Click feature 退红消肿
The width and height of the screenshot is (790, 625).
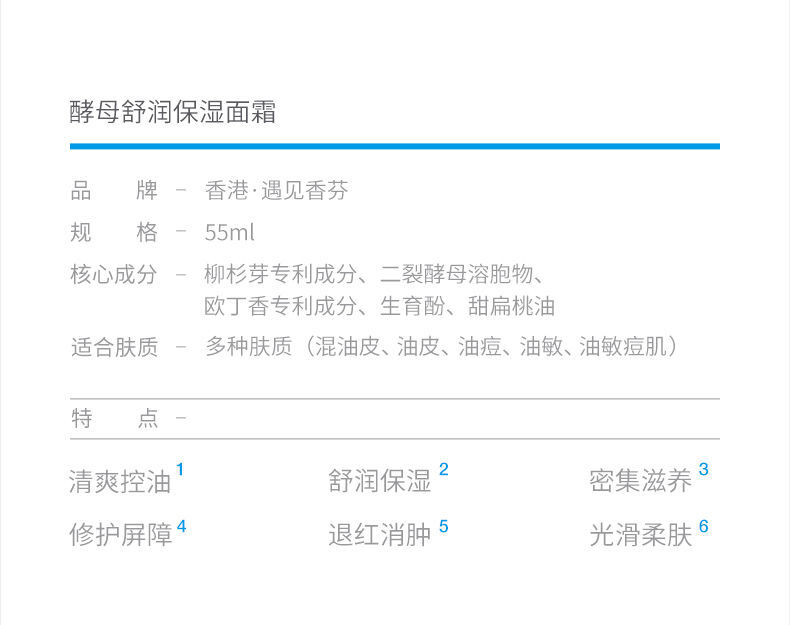(x=380, y=534)
